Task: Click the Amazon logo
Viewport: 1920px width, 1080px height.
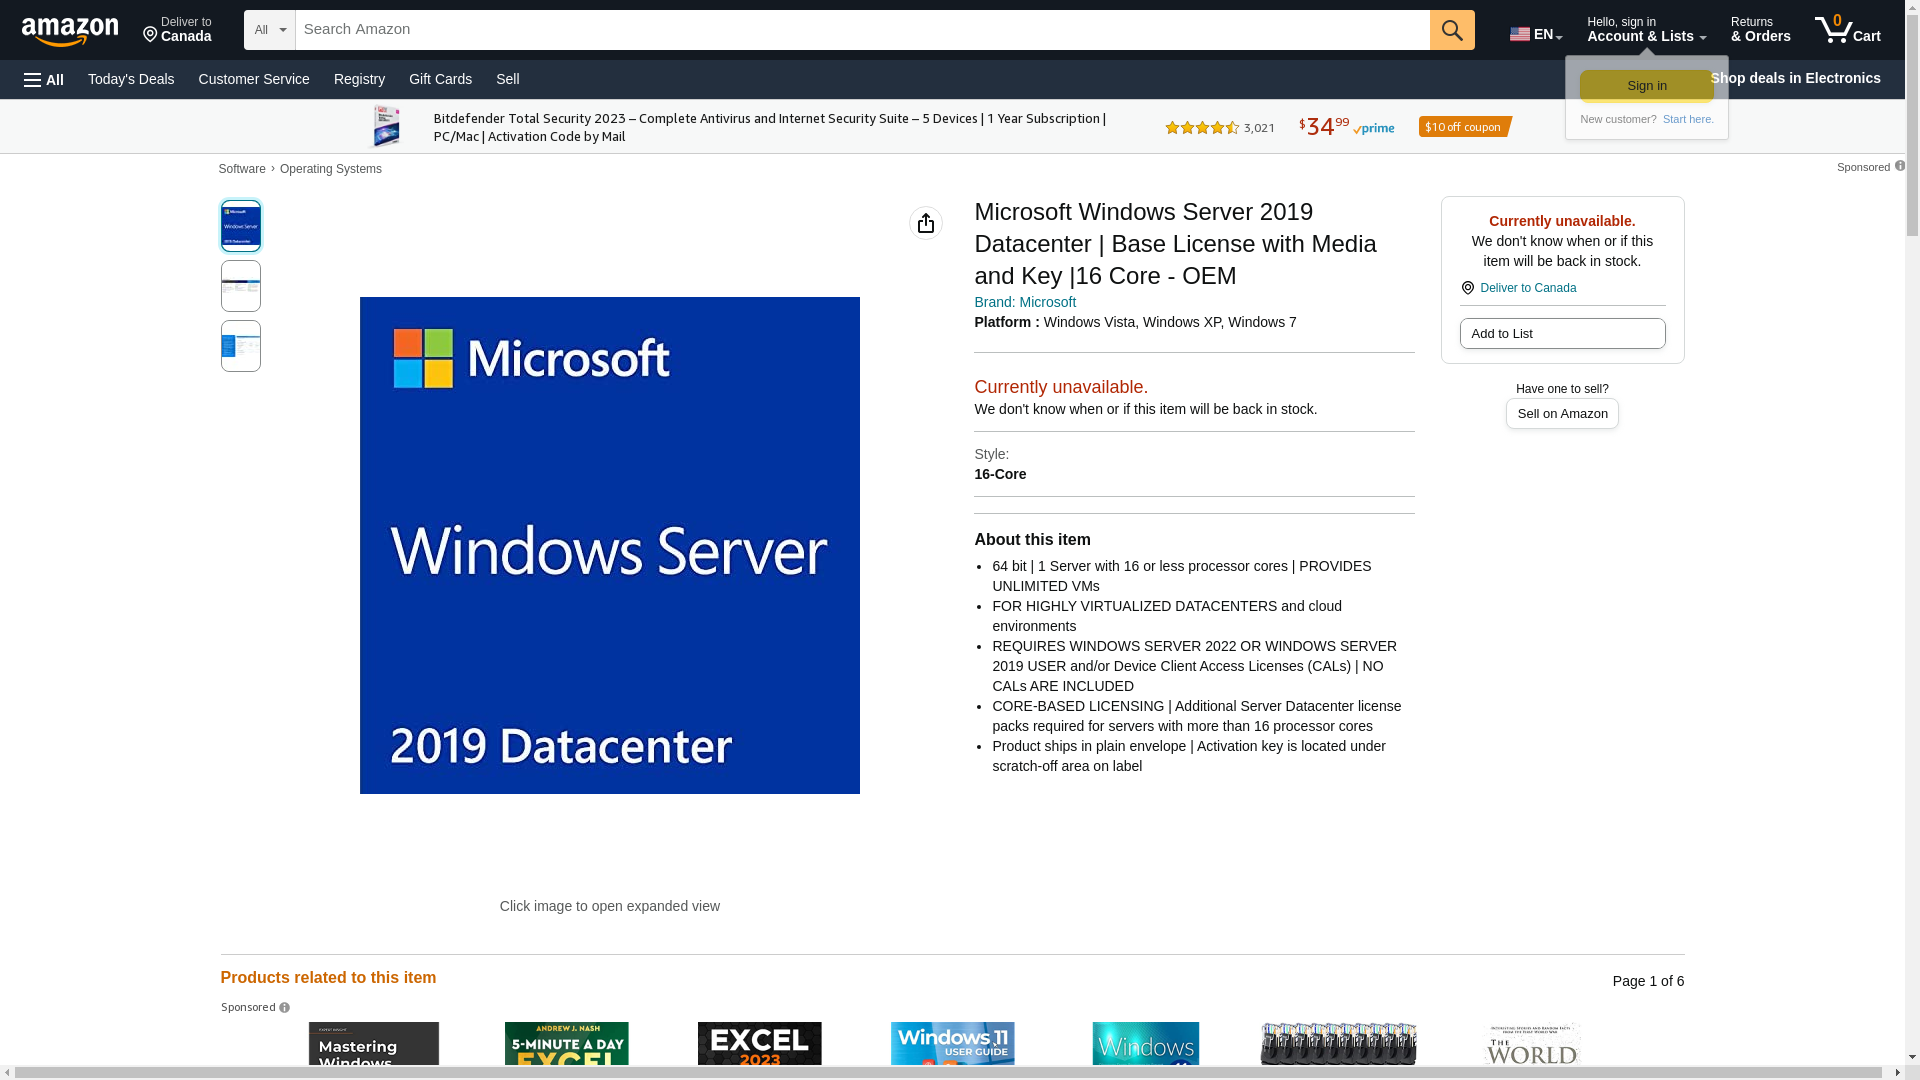Action: (x=70, y=32)
